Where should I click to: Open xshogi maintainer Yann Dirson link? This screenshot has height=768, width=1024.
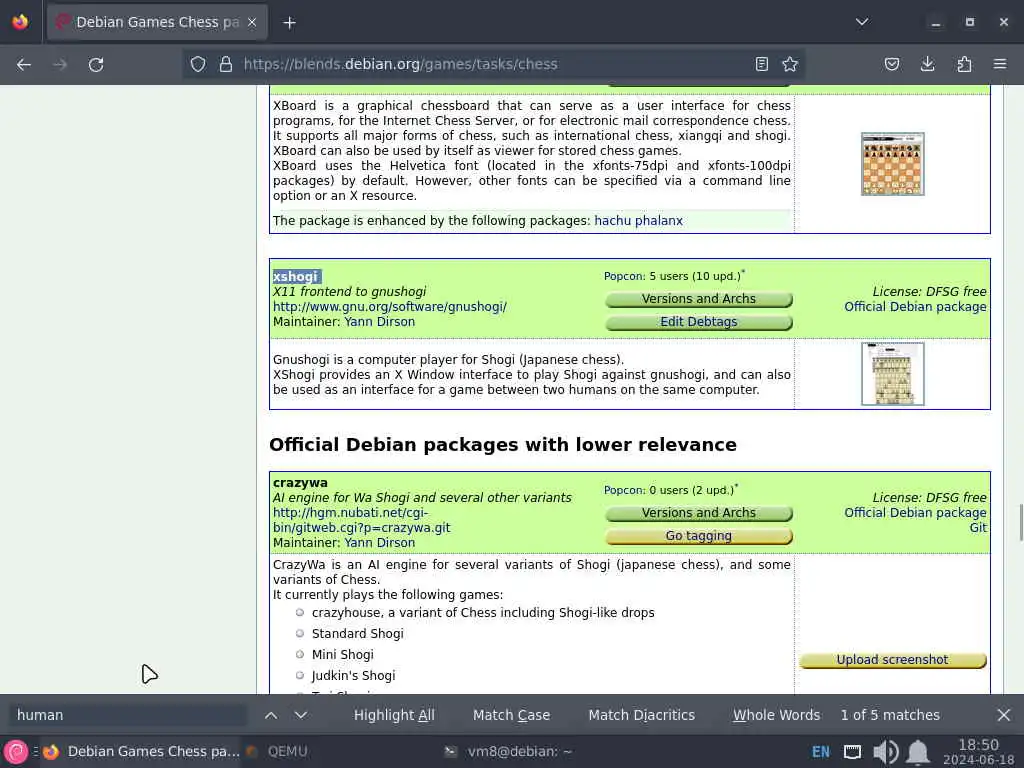pyautogui.click(x=379, y=322)
